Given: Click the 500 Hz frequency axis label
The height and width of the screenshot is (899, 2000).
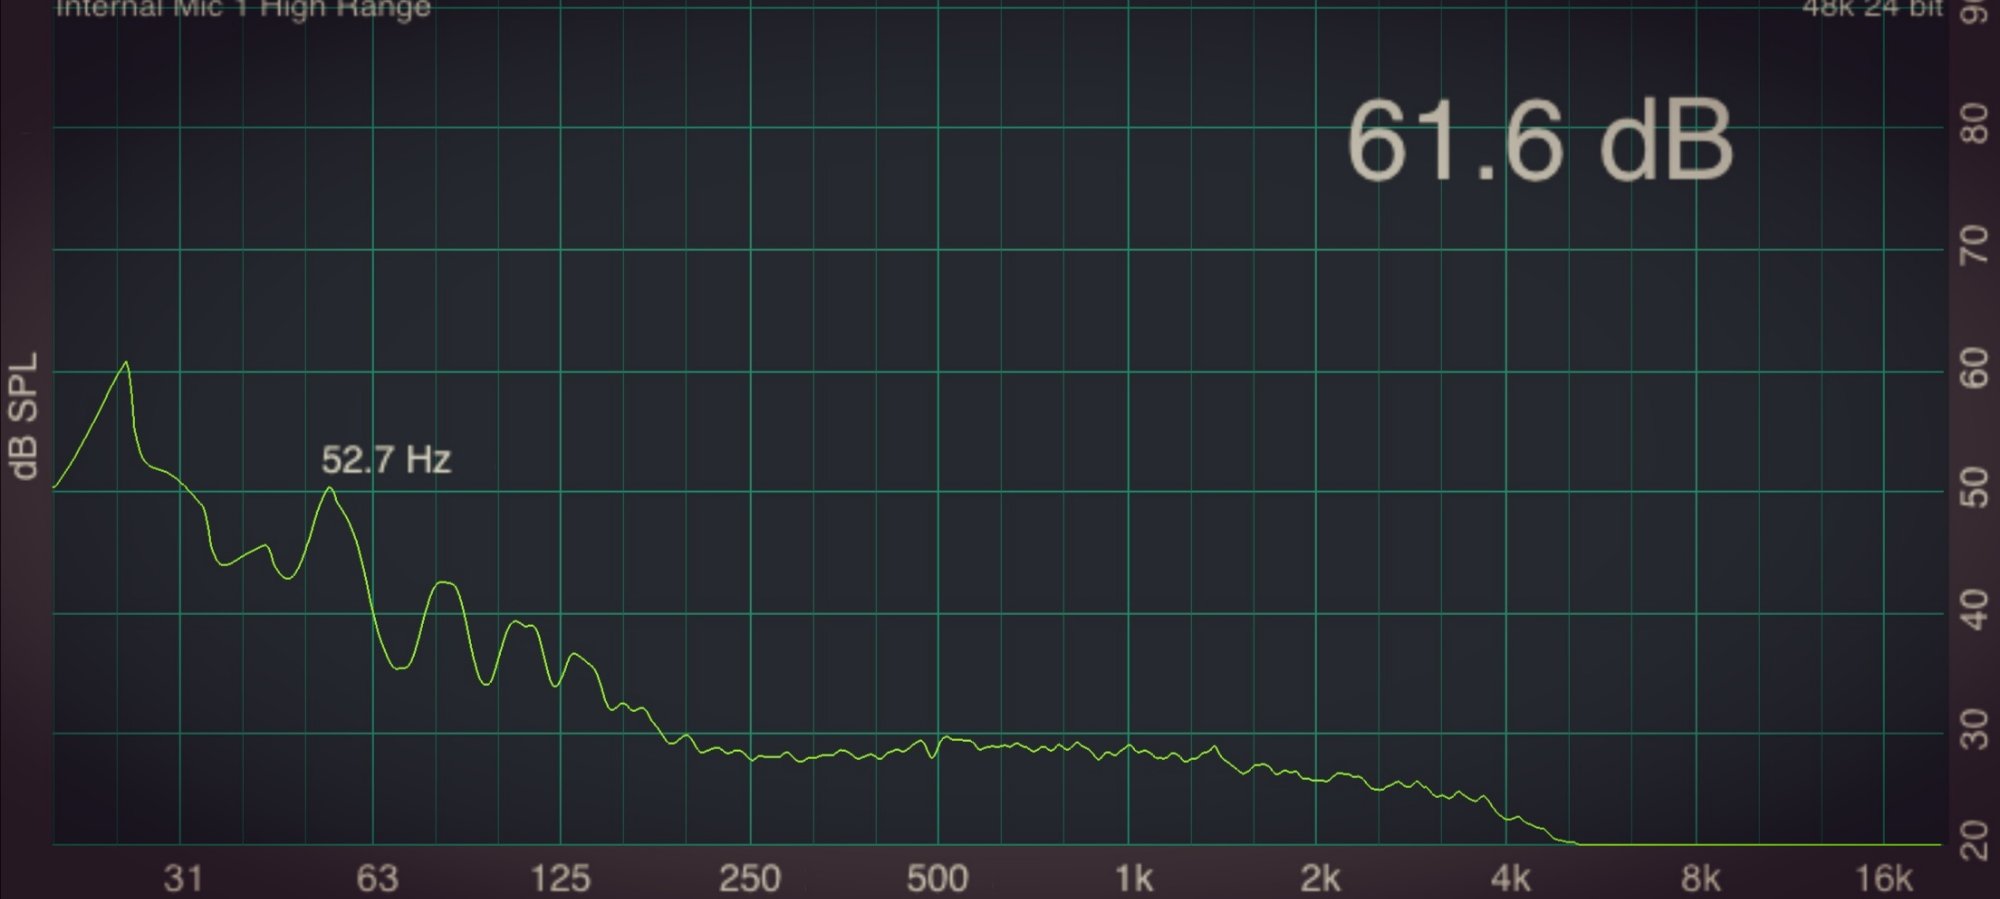Looking at the screenshot, I should (937, 878).
